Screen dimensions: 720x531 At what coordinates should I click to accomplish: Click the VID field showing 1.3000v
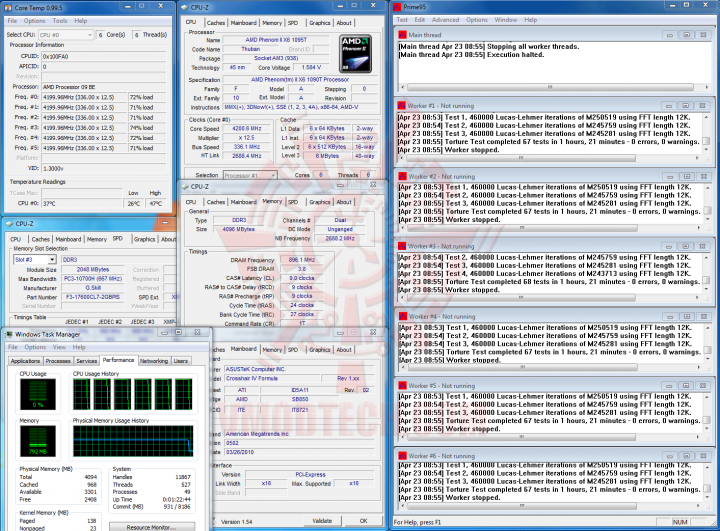(103, 168)
